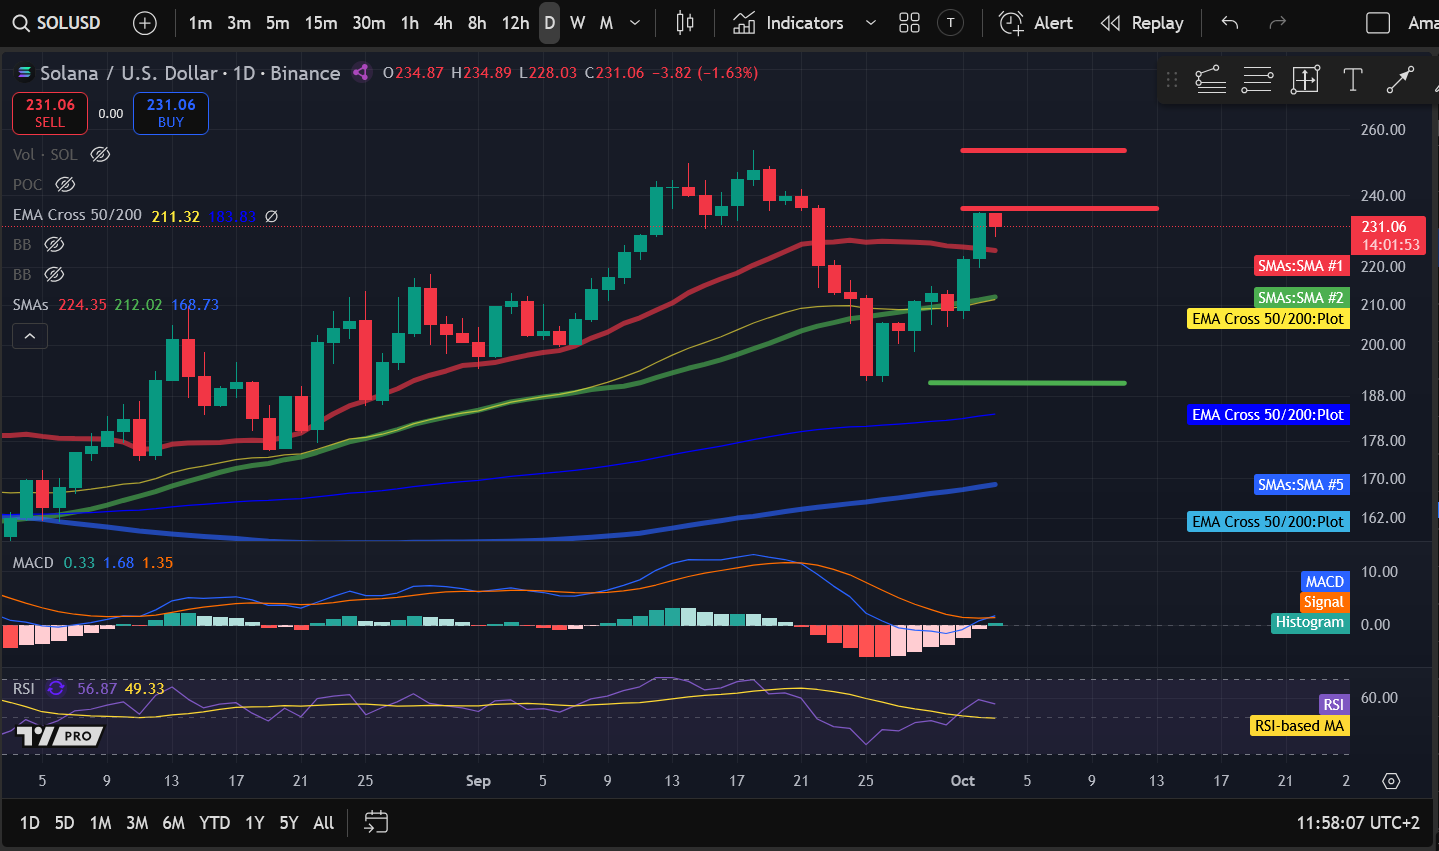Open the timezone menu at 11:58:07 UTC+2
The width and height of the screenshot is (1439, 851).
pyautogui.click(x=1358, y=823)
